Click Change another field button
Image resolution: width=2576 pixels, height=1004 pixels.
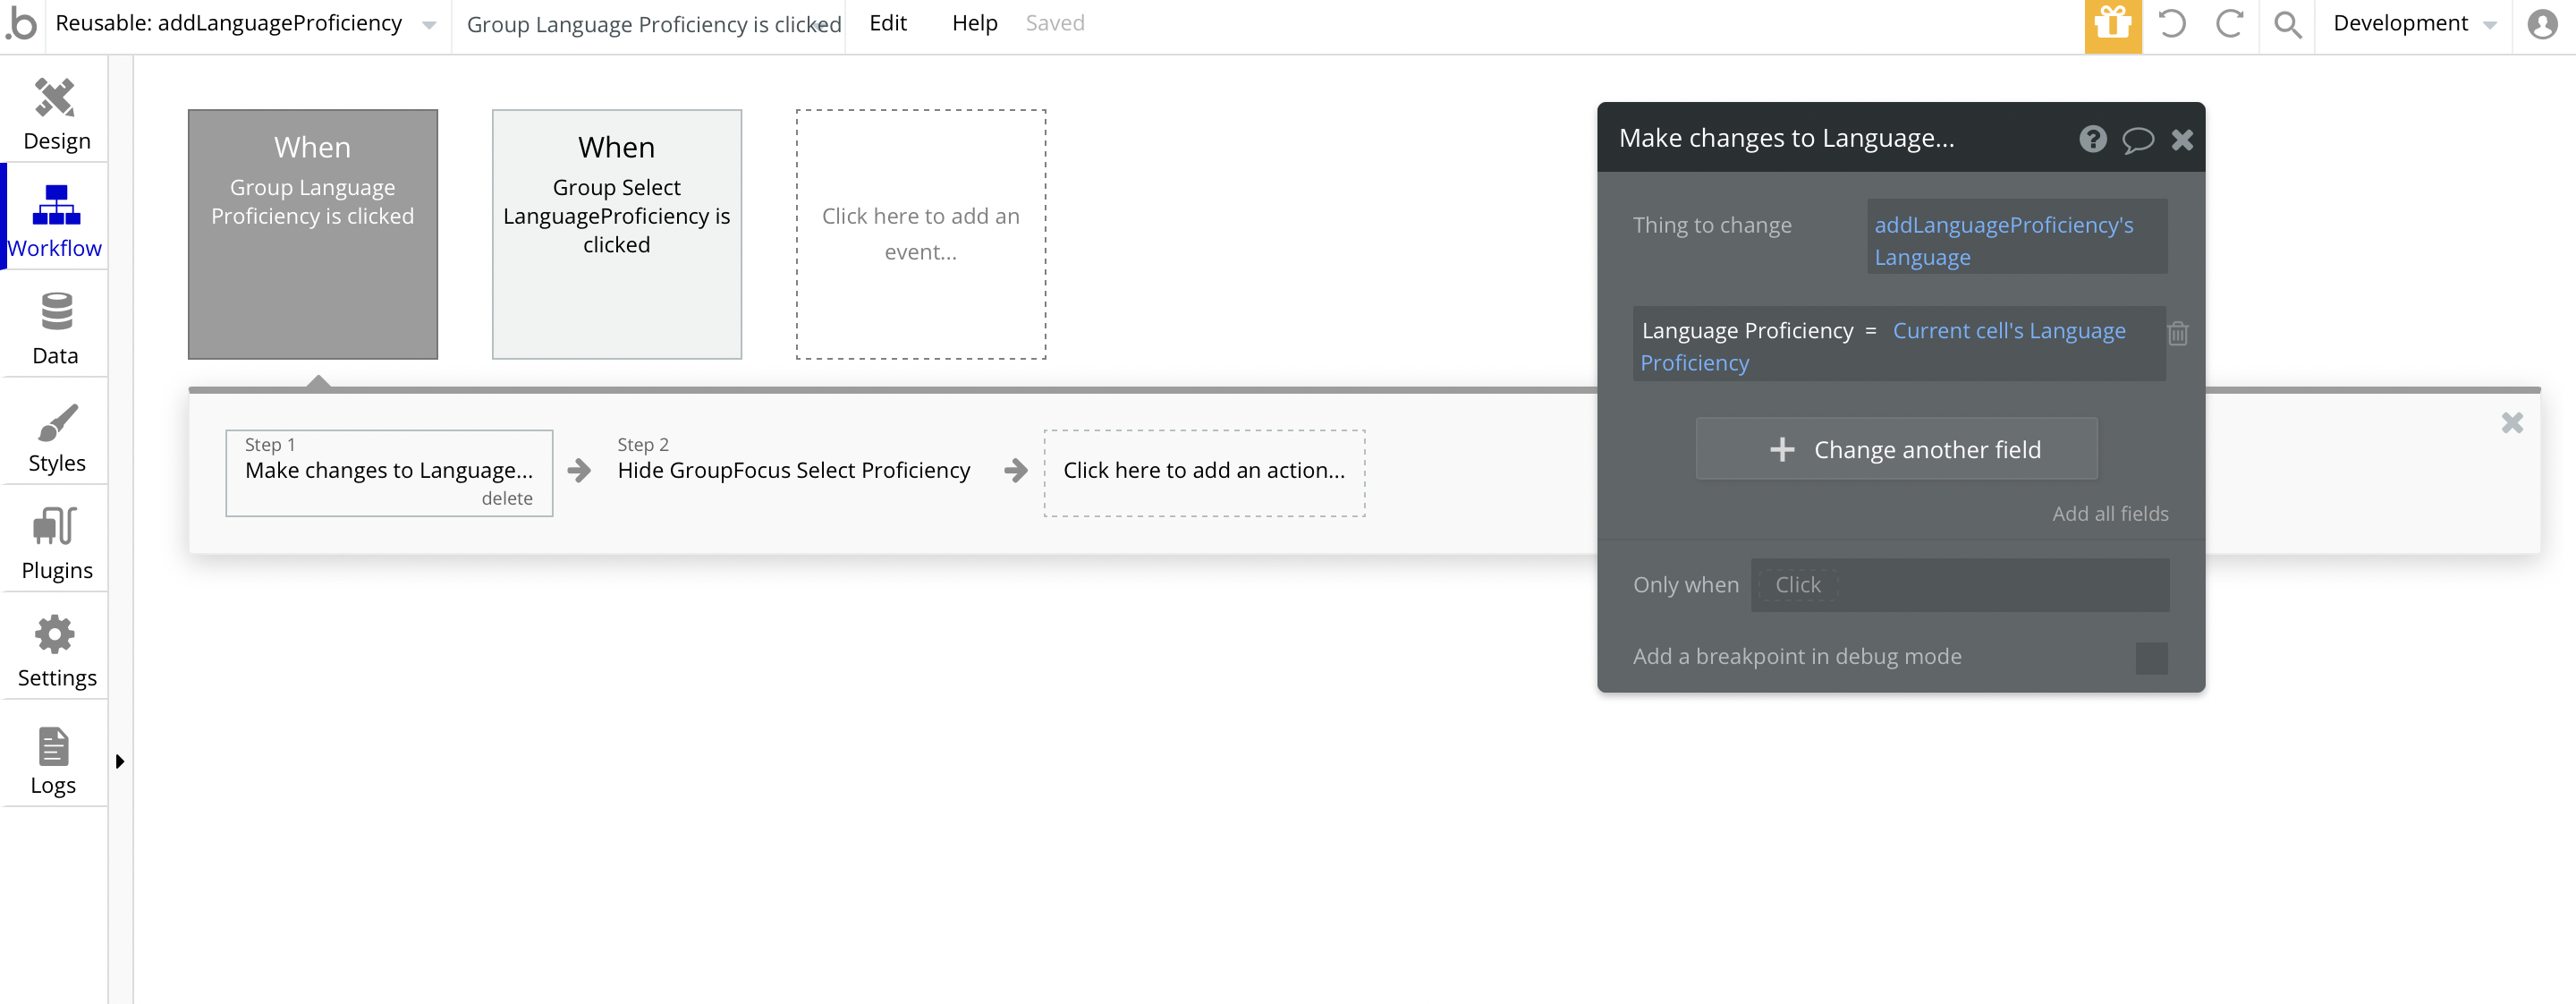click(x=1896, y=449)
